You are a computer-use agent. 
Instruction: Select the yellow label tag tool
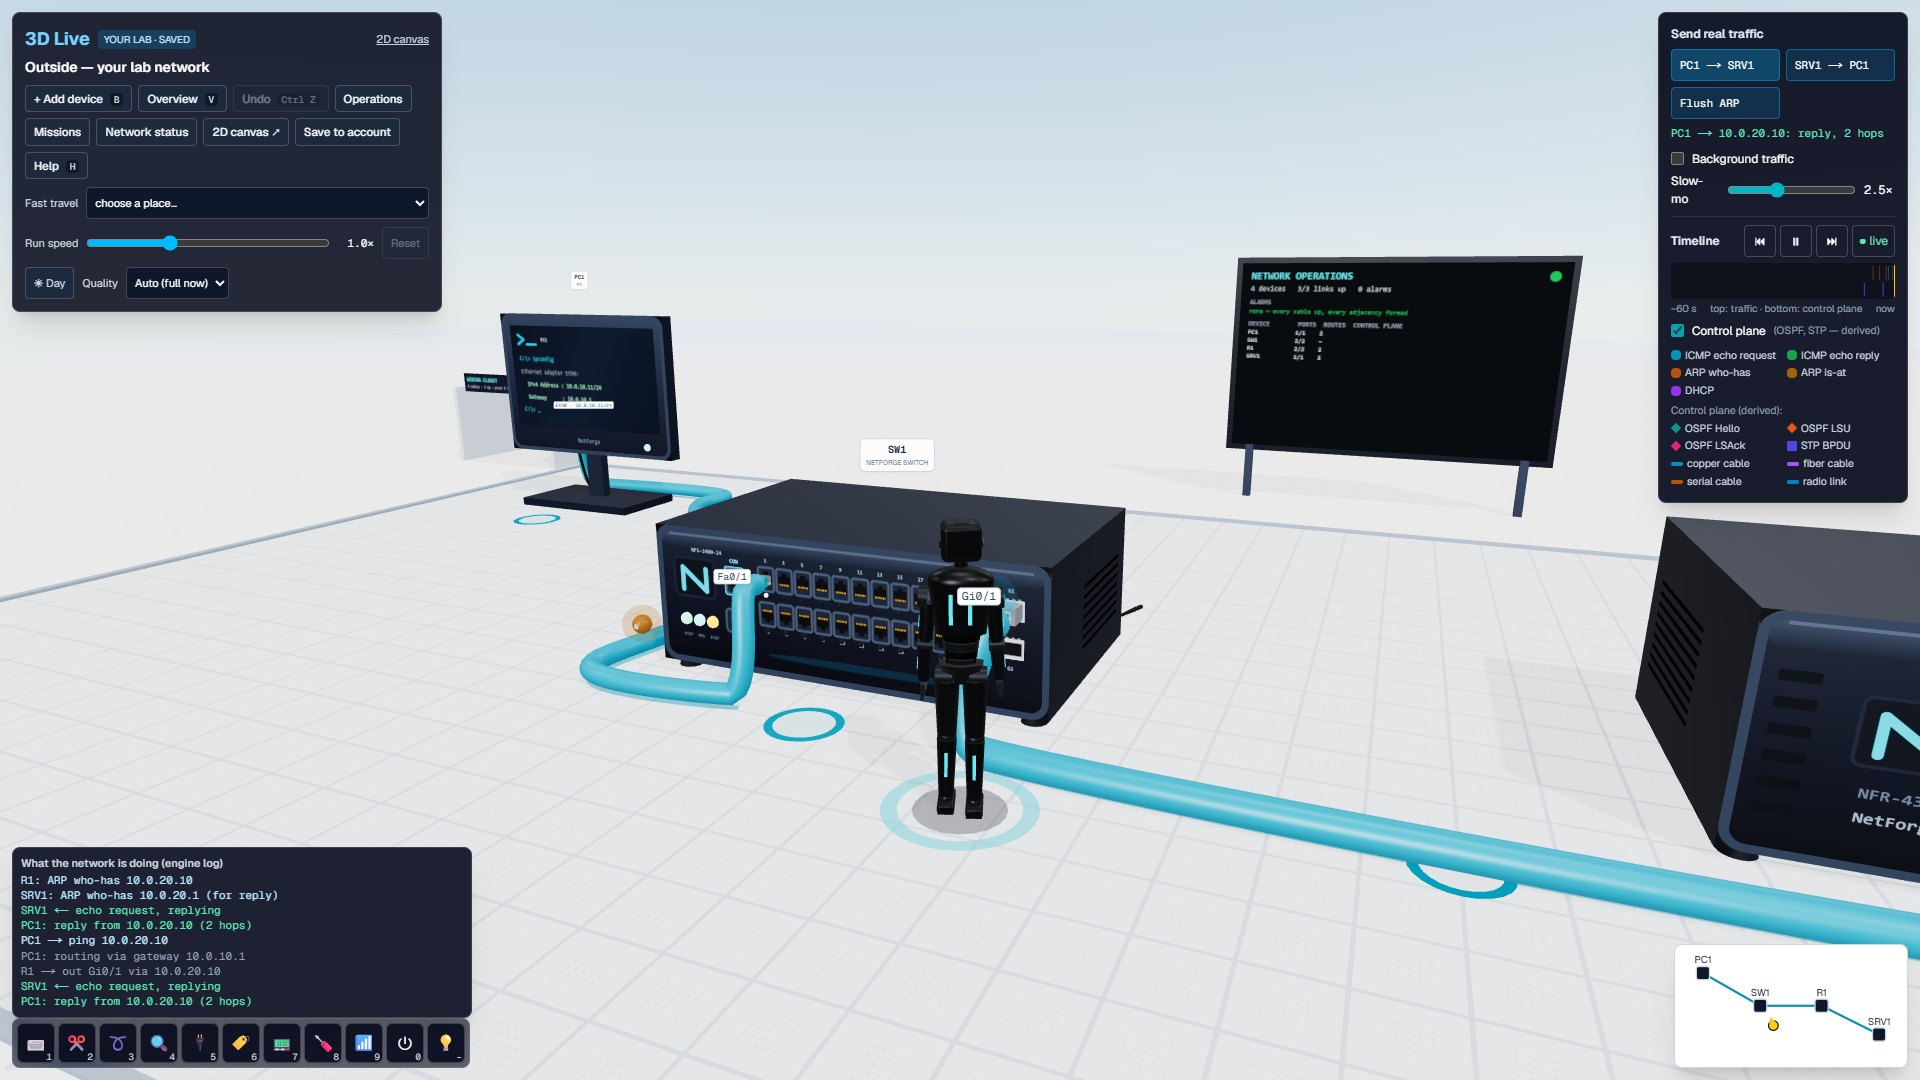coord(241,1044)
